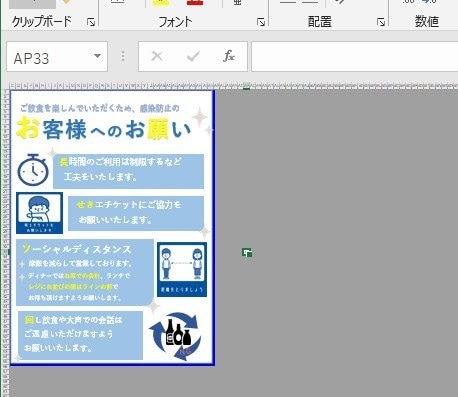Click the poster title お客様へのお願い
Image resolution: width=458 pixels, height=397 pixels.
click(104, 129)
